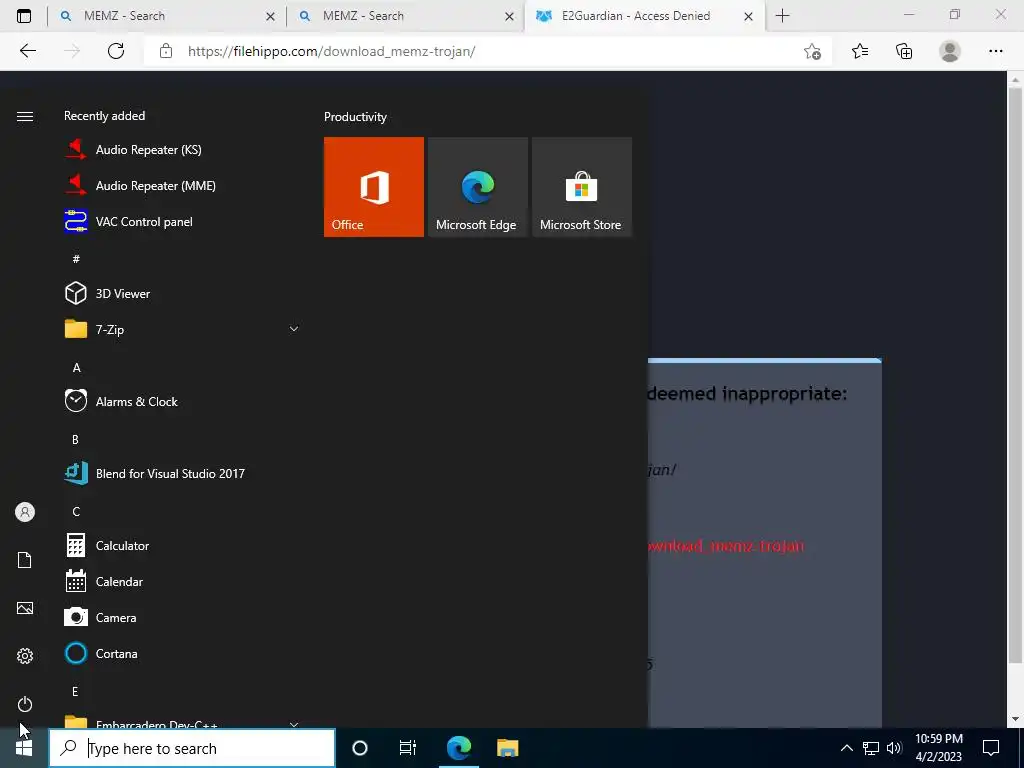The height and width of the screenshot is (768, 1024).
Task: Expand the Start menu hamburger
Action: [x=25, y=116]
